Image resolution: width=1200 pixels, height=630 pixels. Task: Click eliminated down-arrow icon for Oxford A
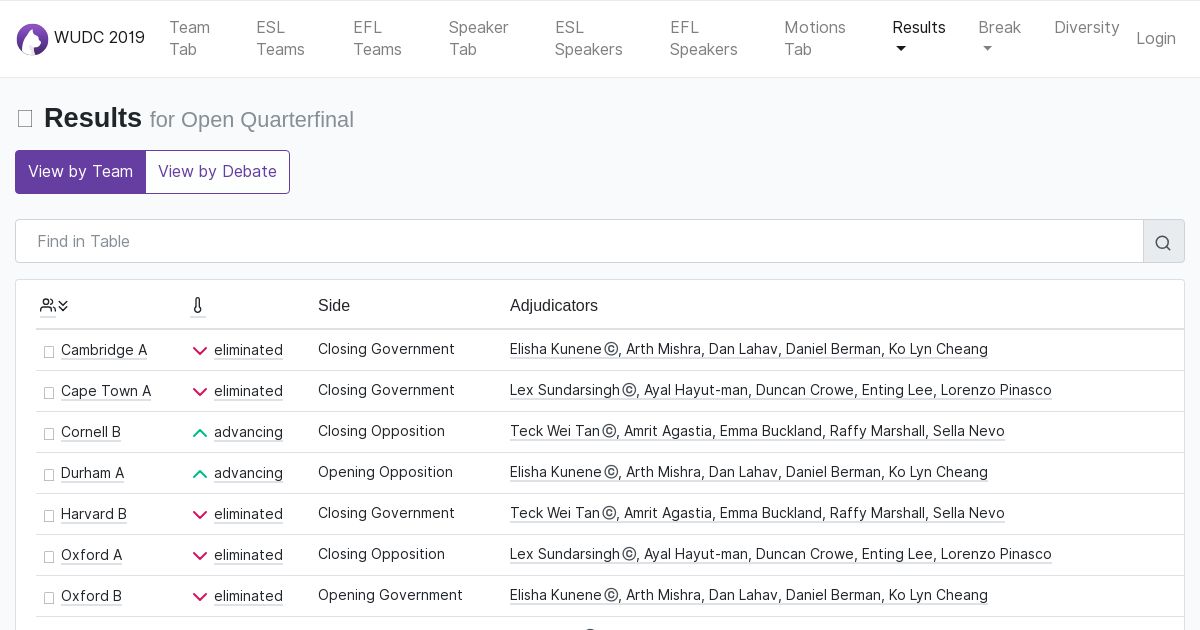[x=200, y=556]
